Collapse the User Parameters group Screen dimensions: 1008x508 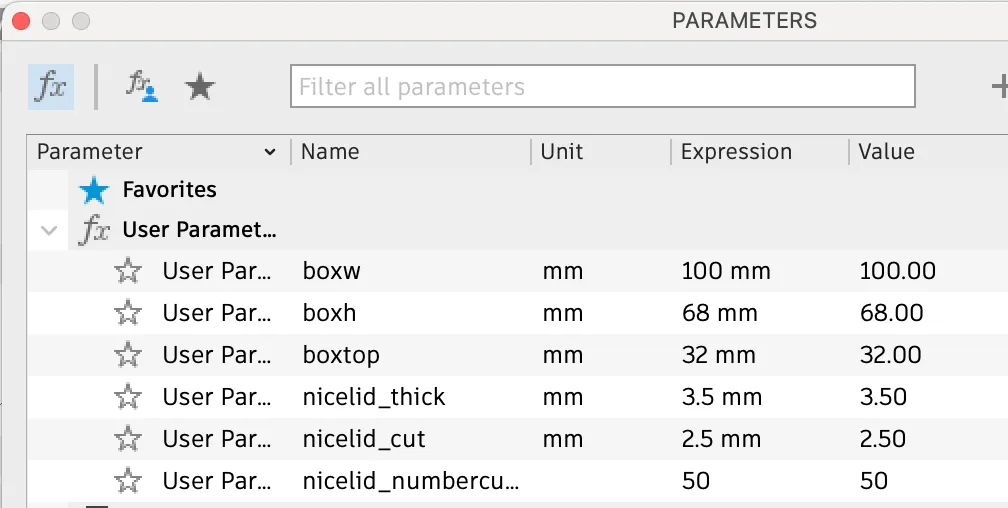tap(48, 231)
